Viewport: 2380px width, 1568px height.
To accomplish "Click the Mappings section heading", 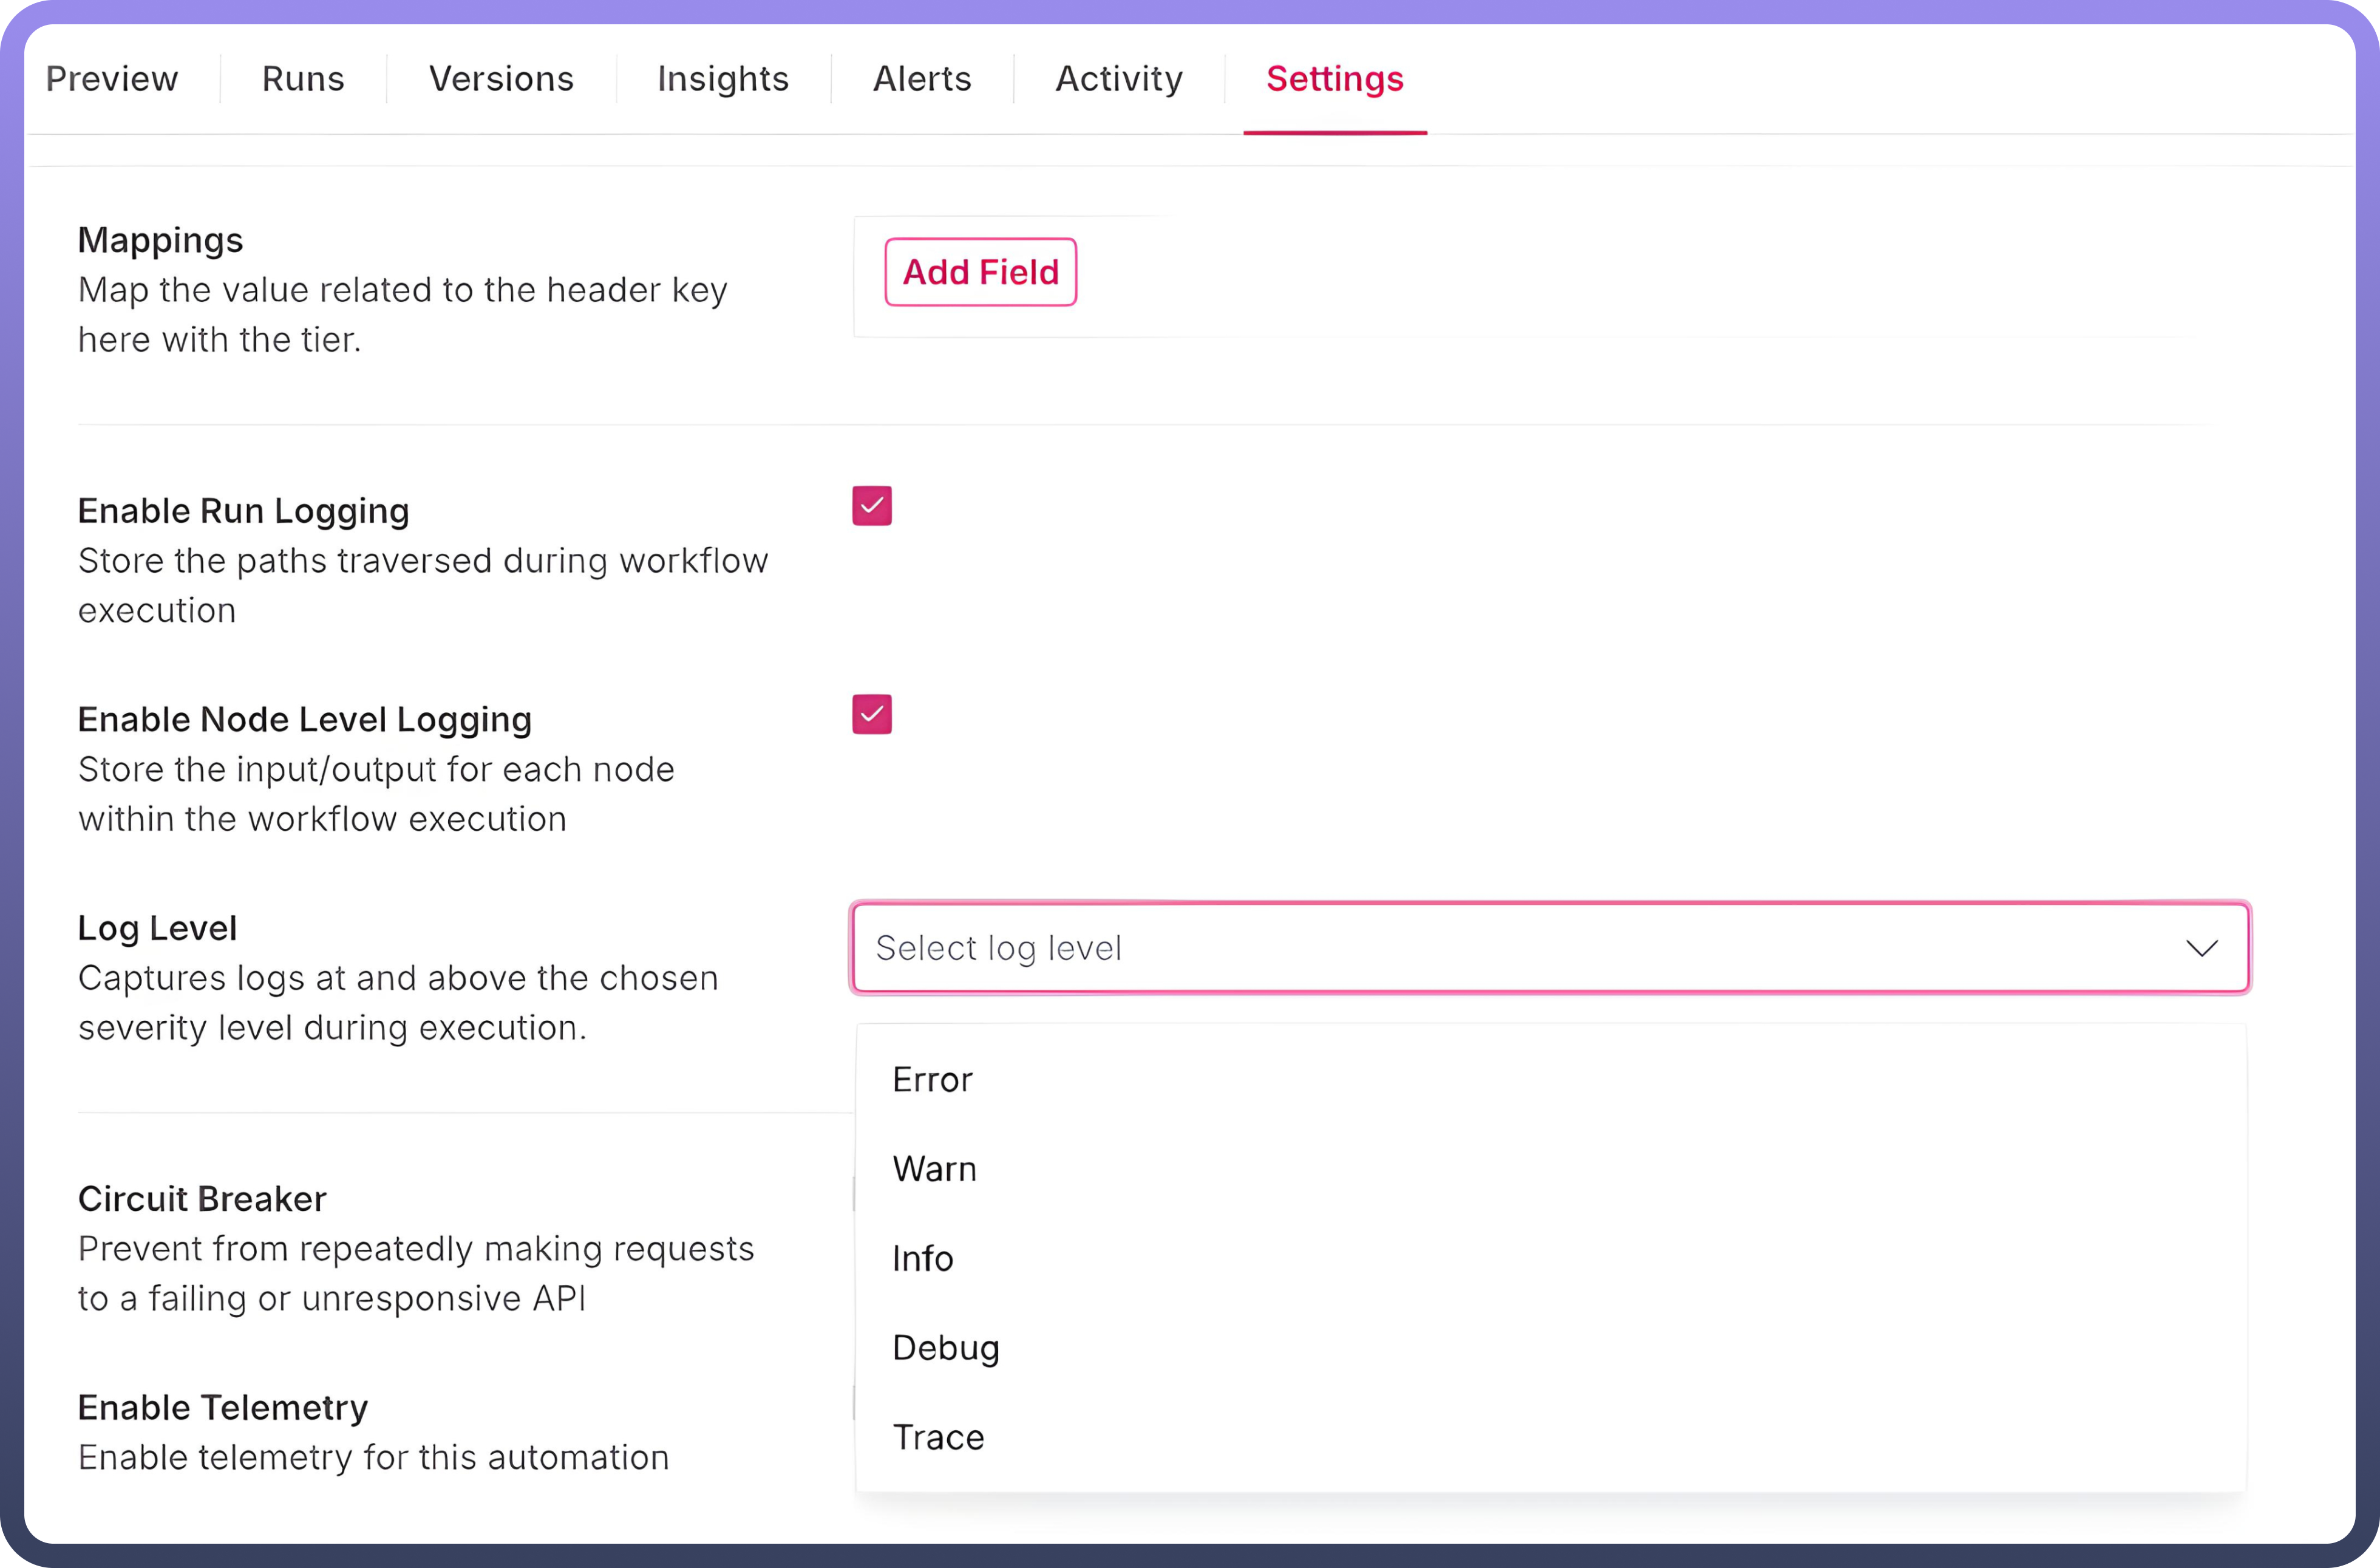I will [161, 241].
